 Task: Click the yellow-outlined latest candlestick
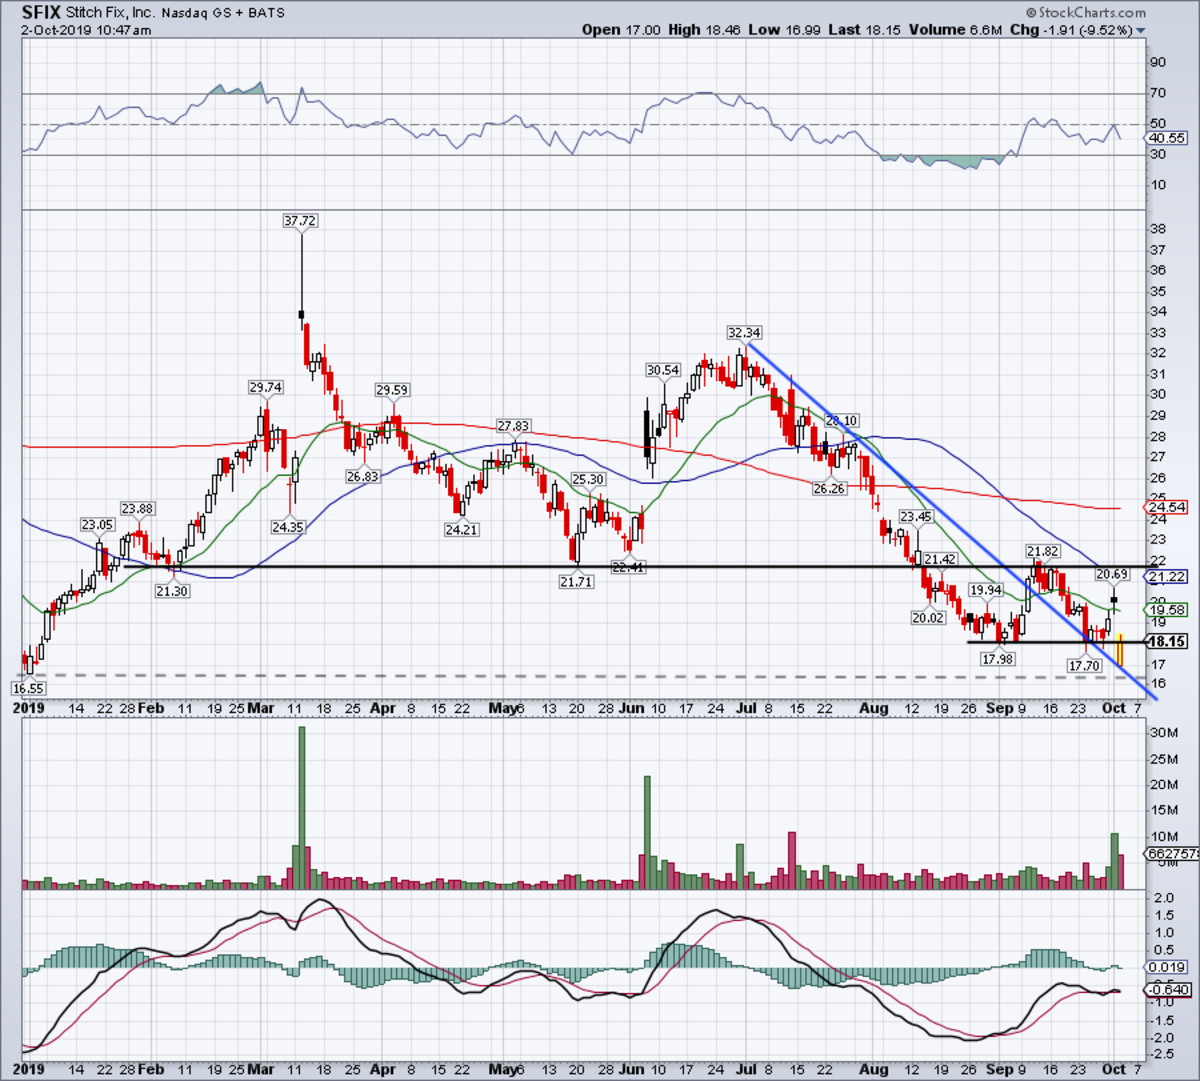(1121, 649)
